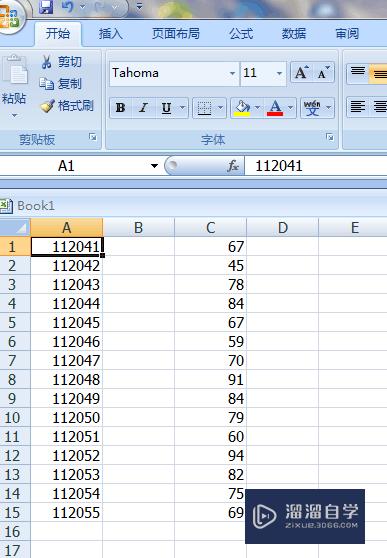Select cell containing 112041
The height and width of the screenshot is (558, 387).
point(67,246)
